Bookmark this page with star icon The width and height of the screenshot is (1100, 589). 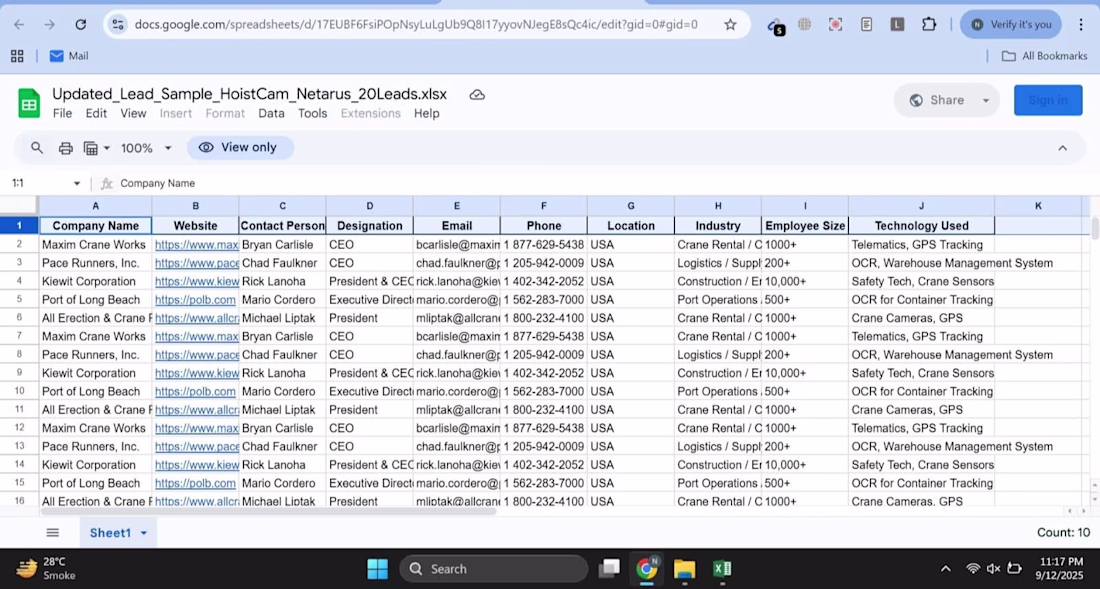click(730, 25)
